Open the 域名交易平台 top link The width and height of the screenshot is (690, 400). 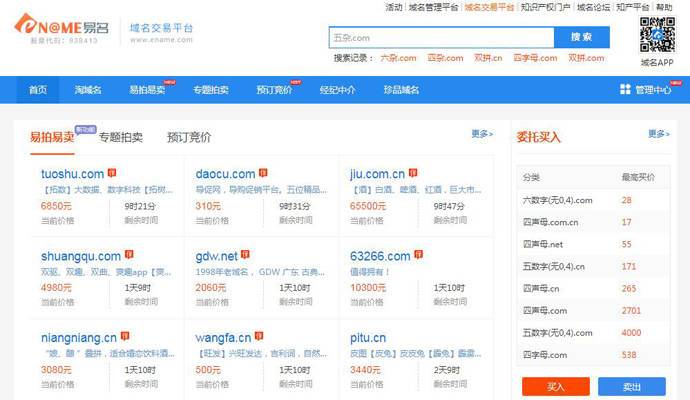click(489, 7)
